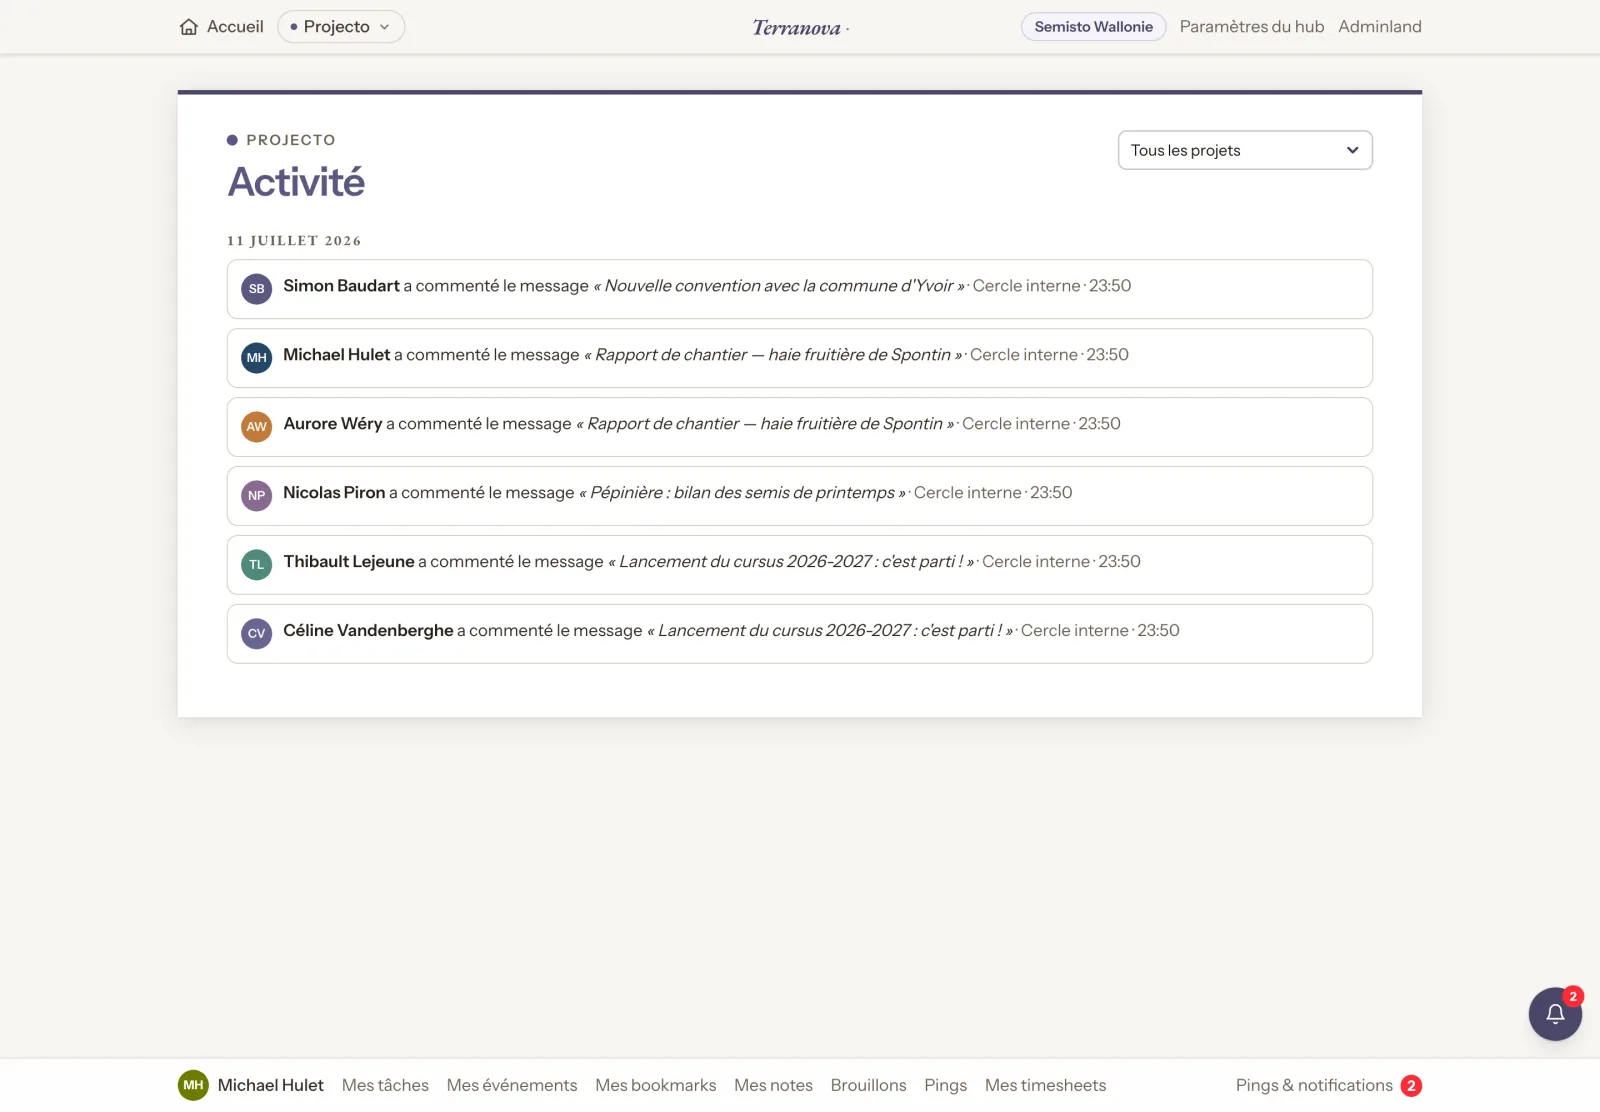Open Mes notes
This screenshot has height=1112, width=1600.
coord(773,1085)
